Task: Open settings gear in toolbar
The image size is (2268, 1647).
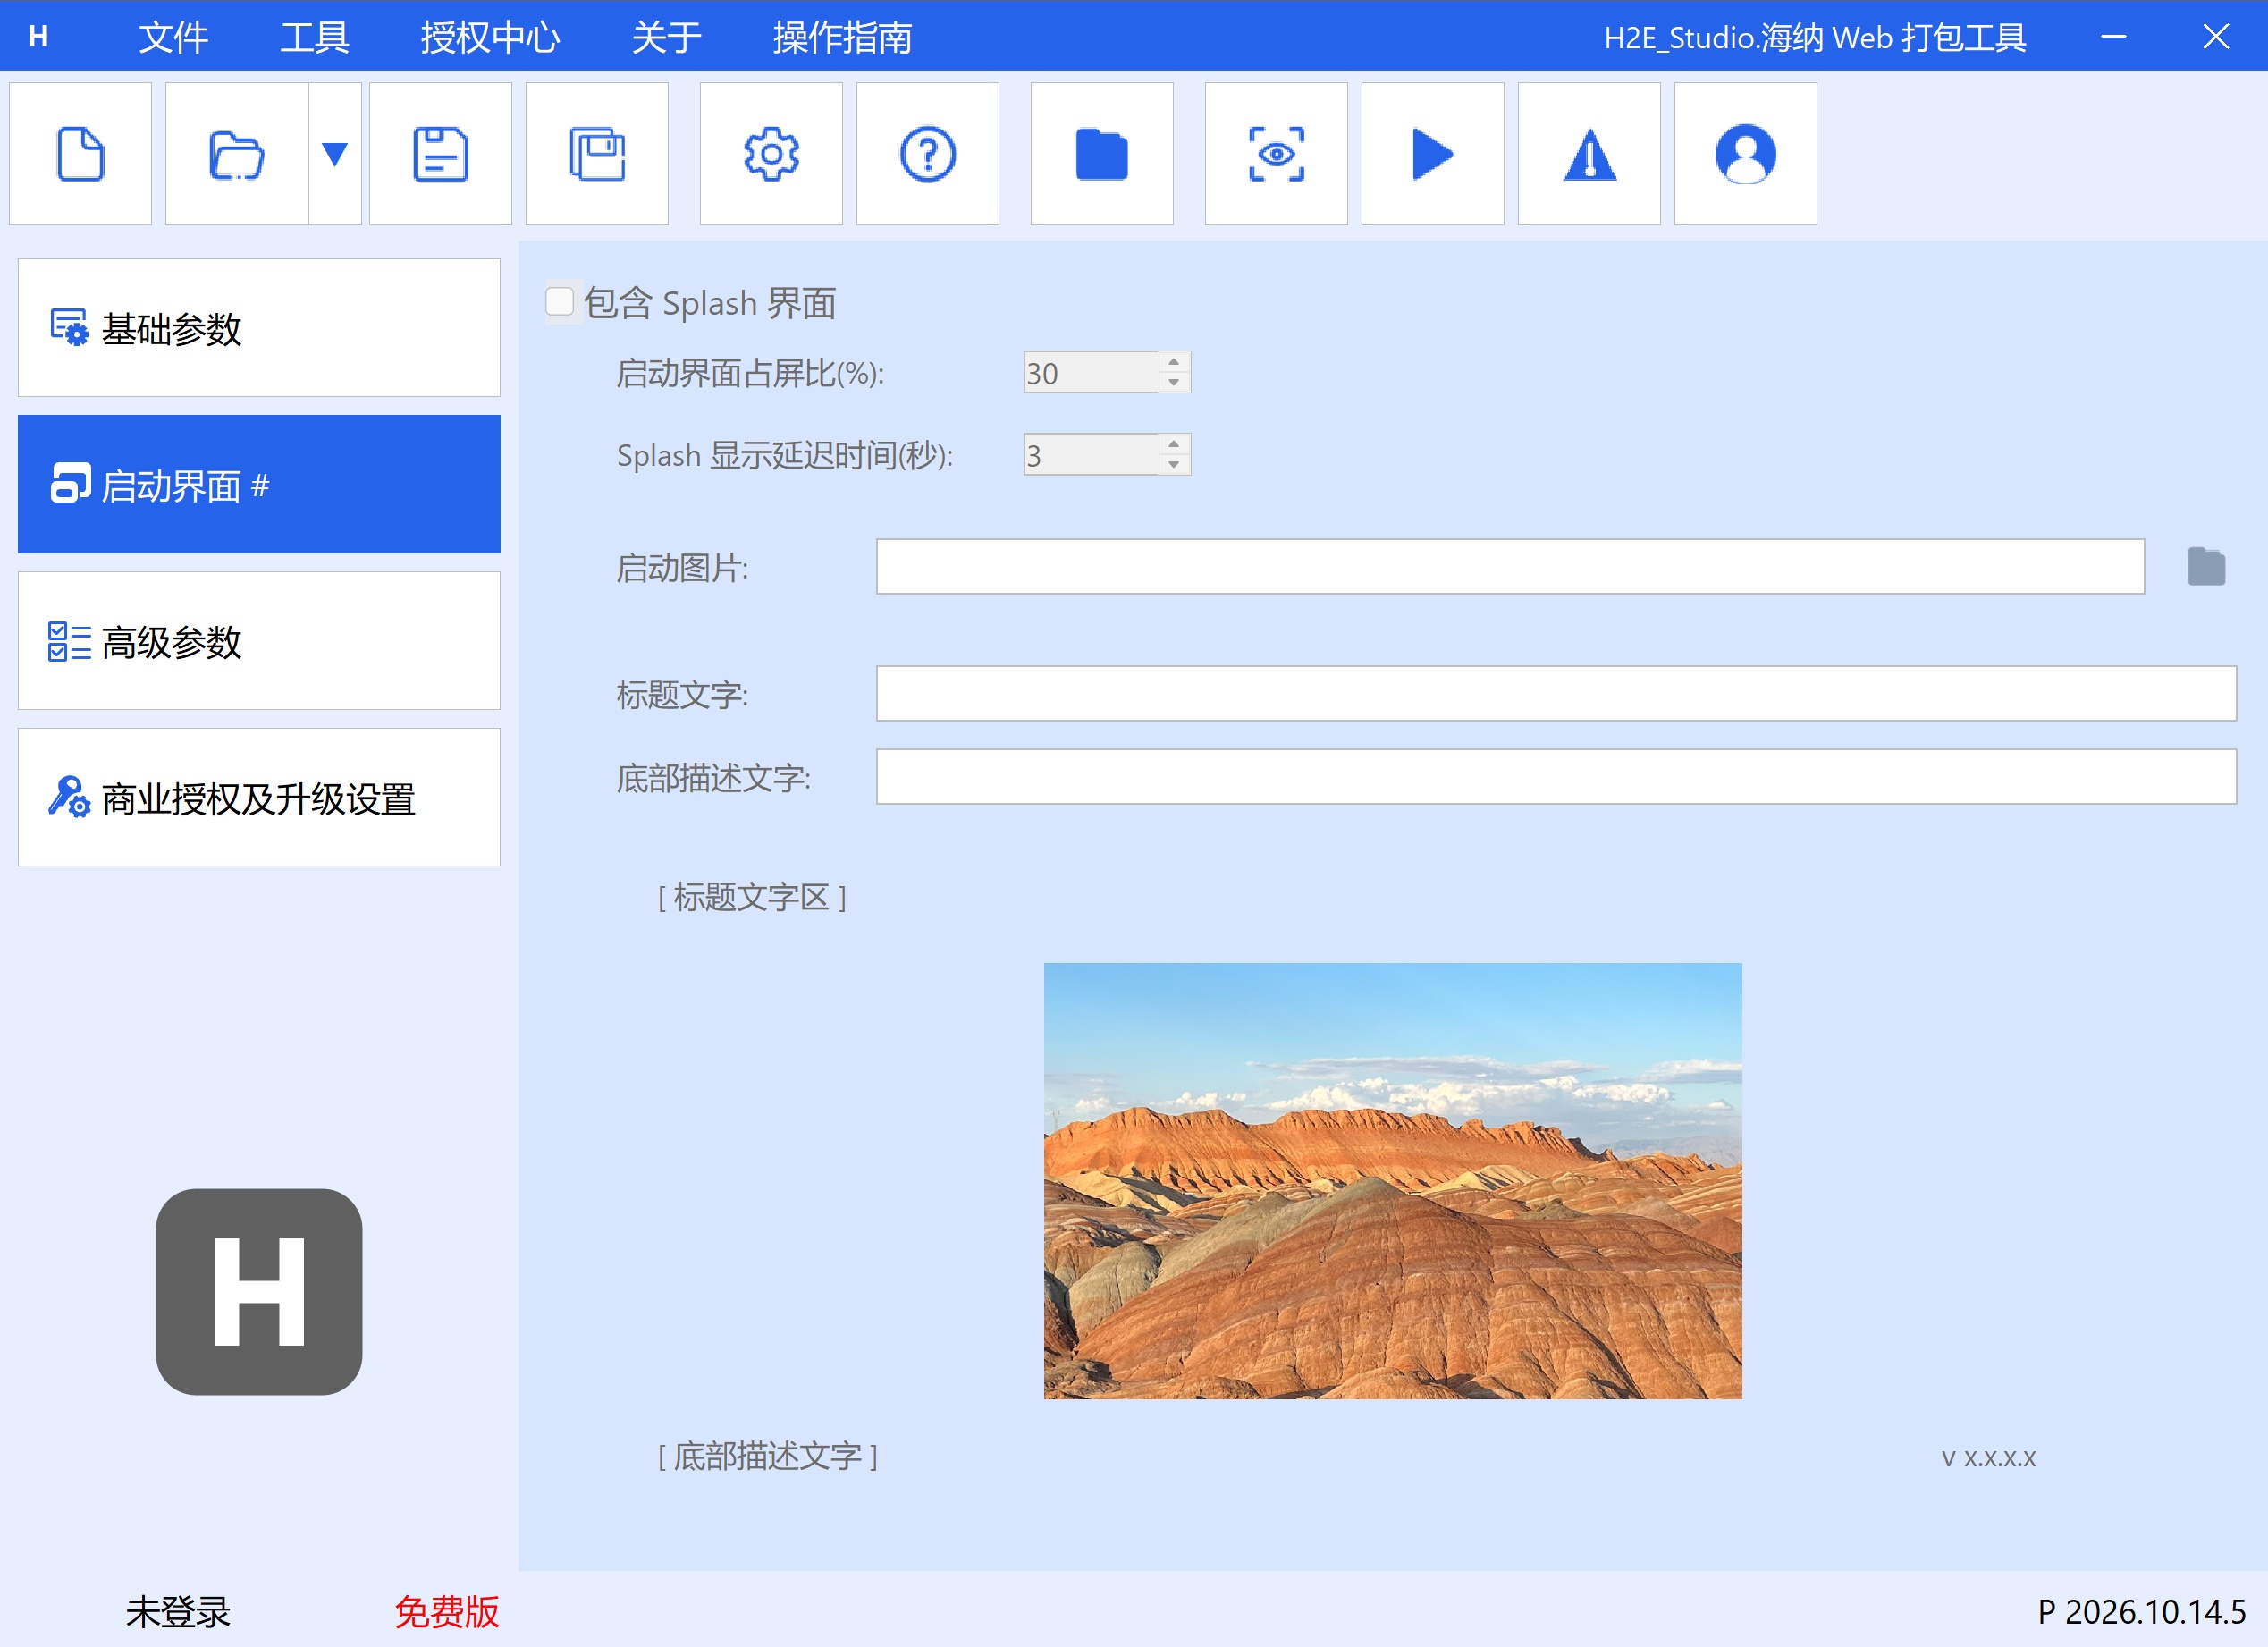Action: click(x=771, y=154)
